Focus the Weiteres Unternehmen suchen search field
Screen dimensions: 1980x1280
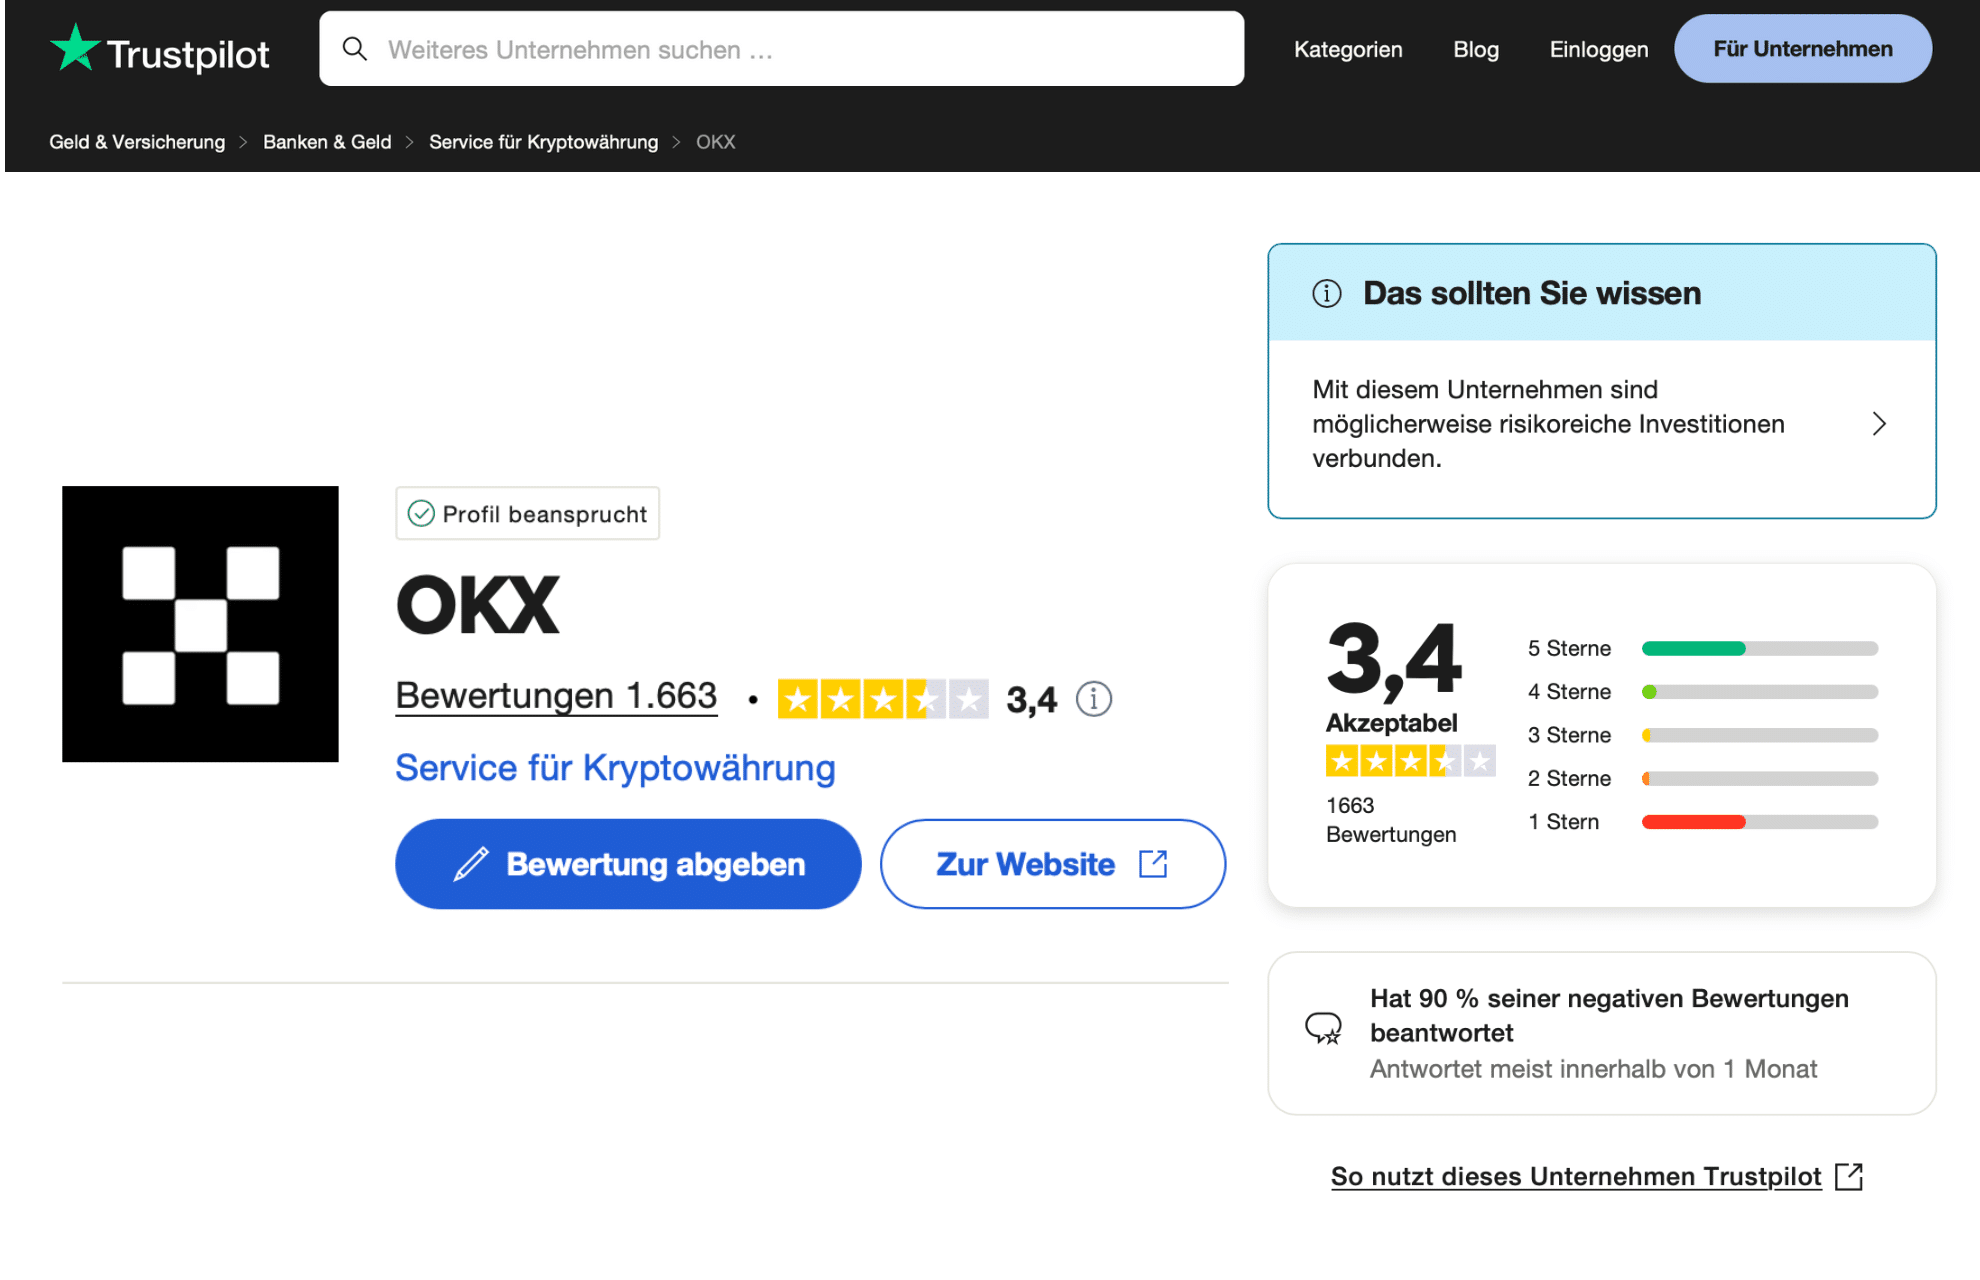[782, 49]
